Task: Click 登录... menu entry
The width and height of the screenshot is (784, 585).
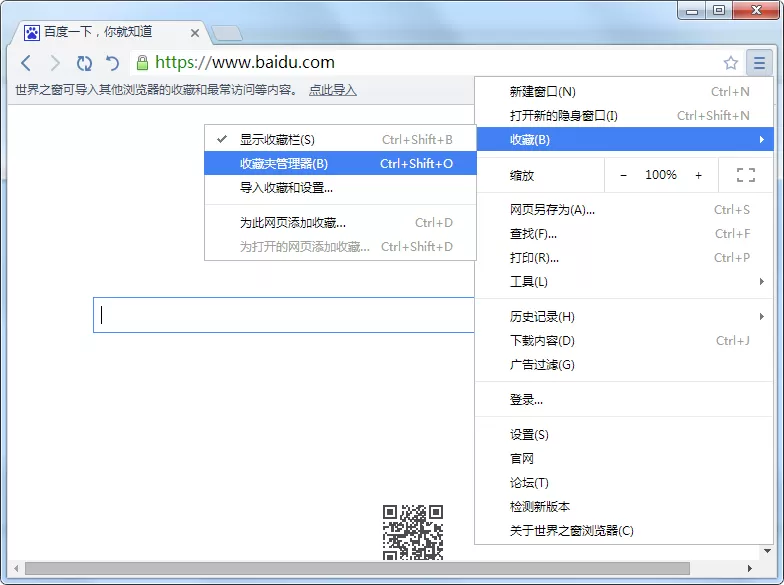Action: click(x=624, y=400)
